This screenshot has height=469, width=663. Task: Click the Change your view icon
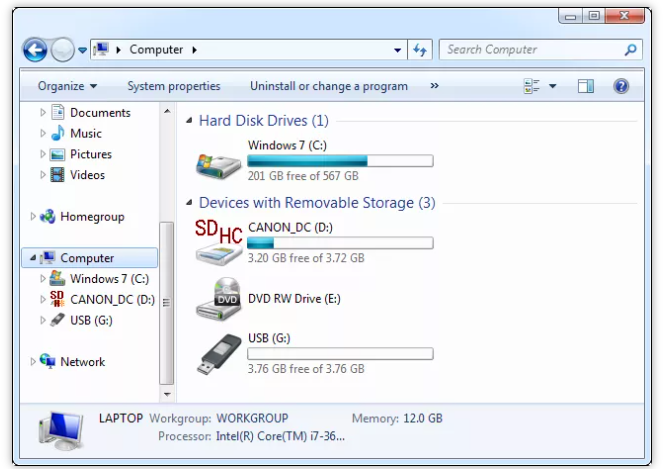pos(531,86)
